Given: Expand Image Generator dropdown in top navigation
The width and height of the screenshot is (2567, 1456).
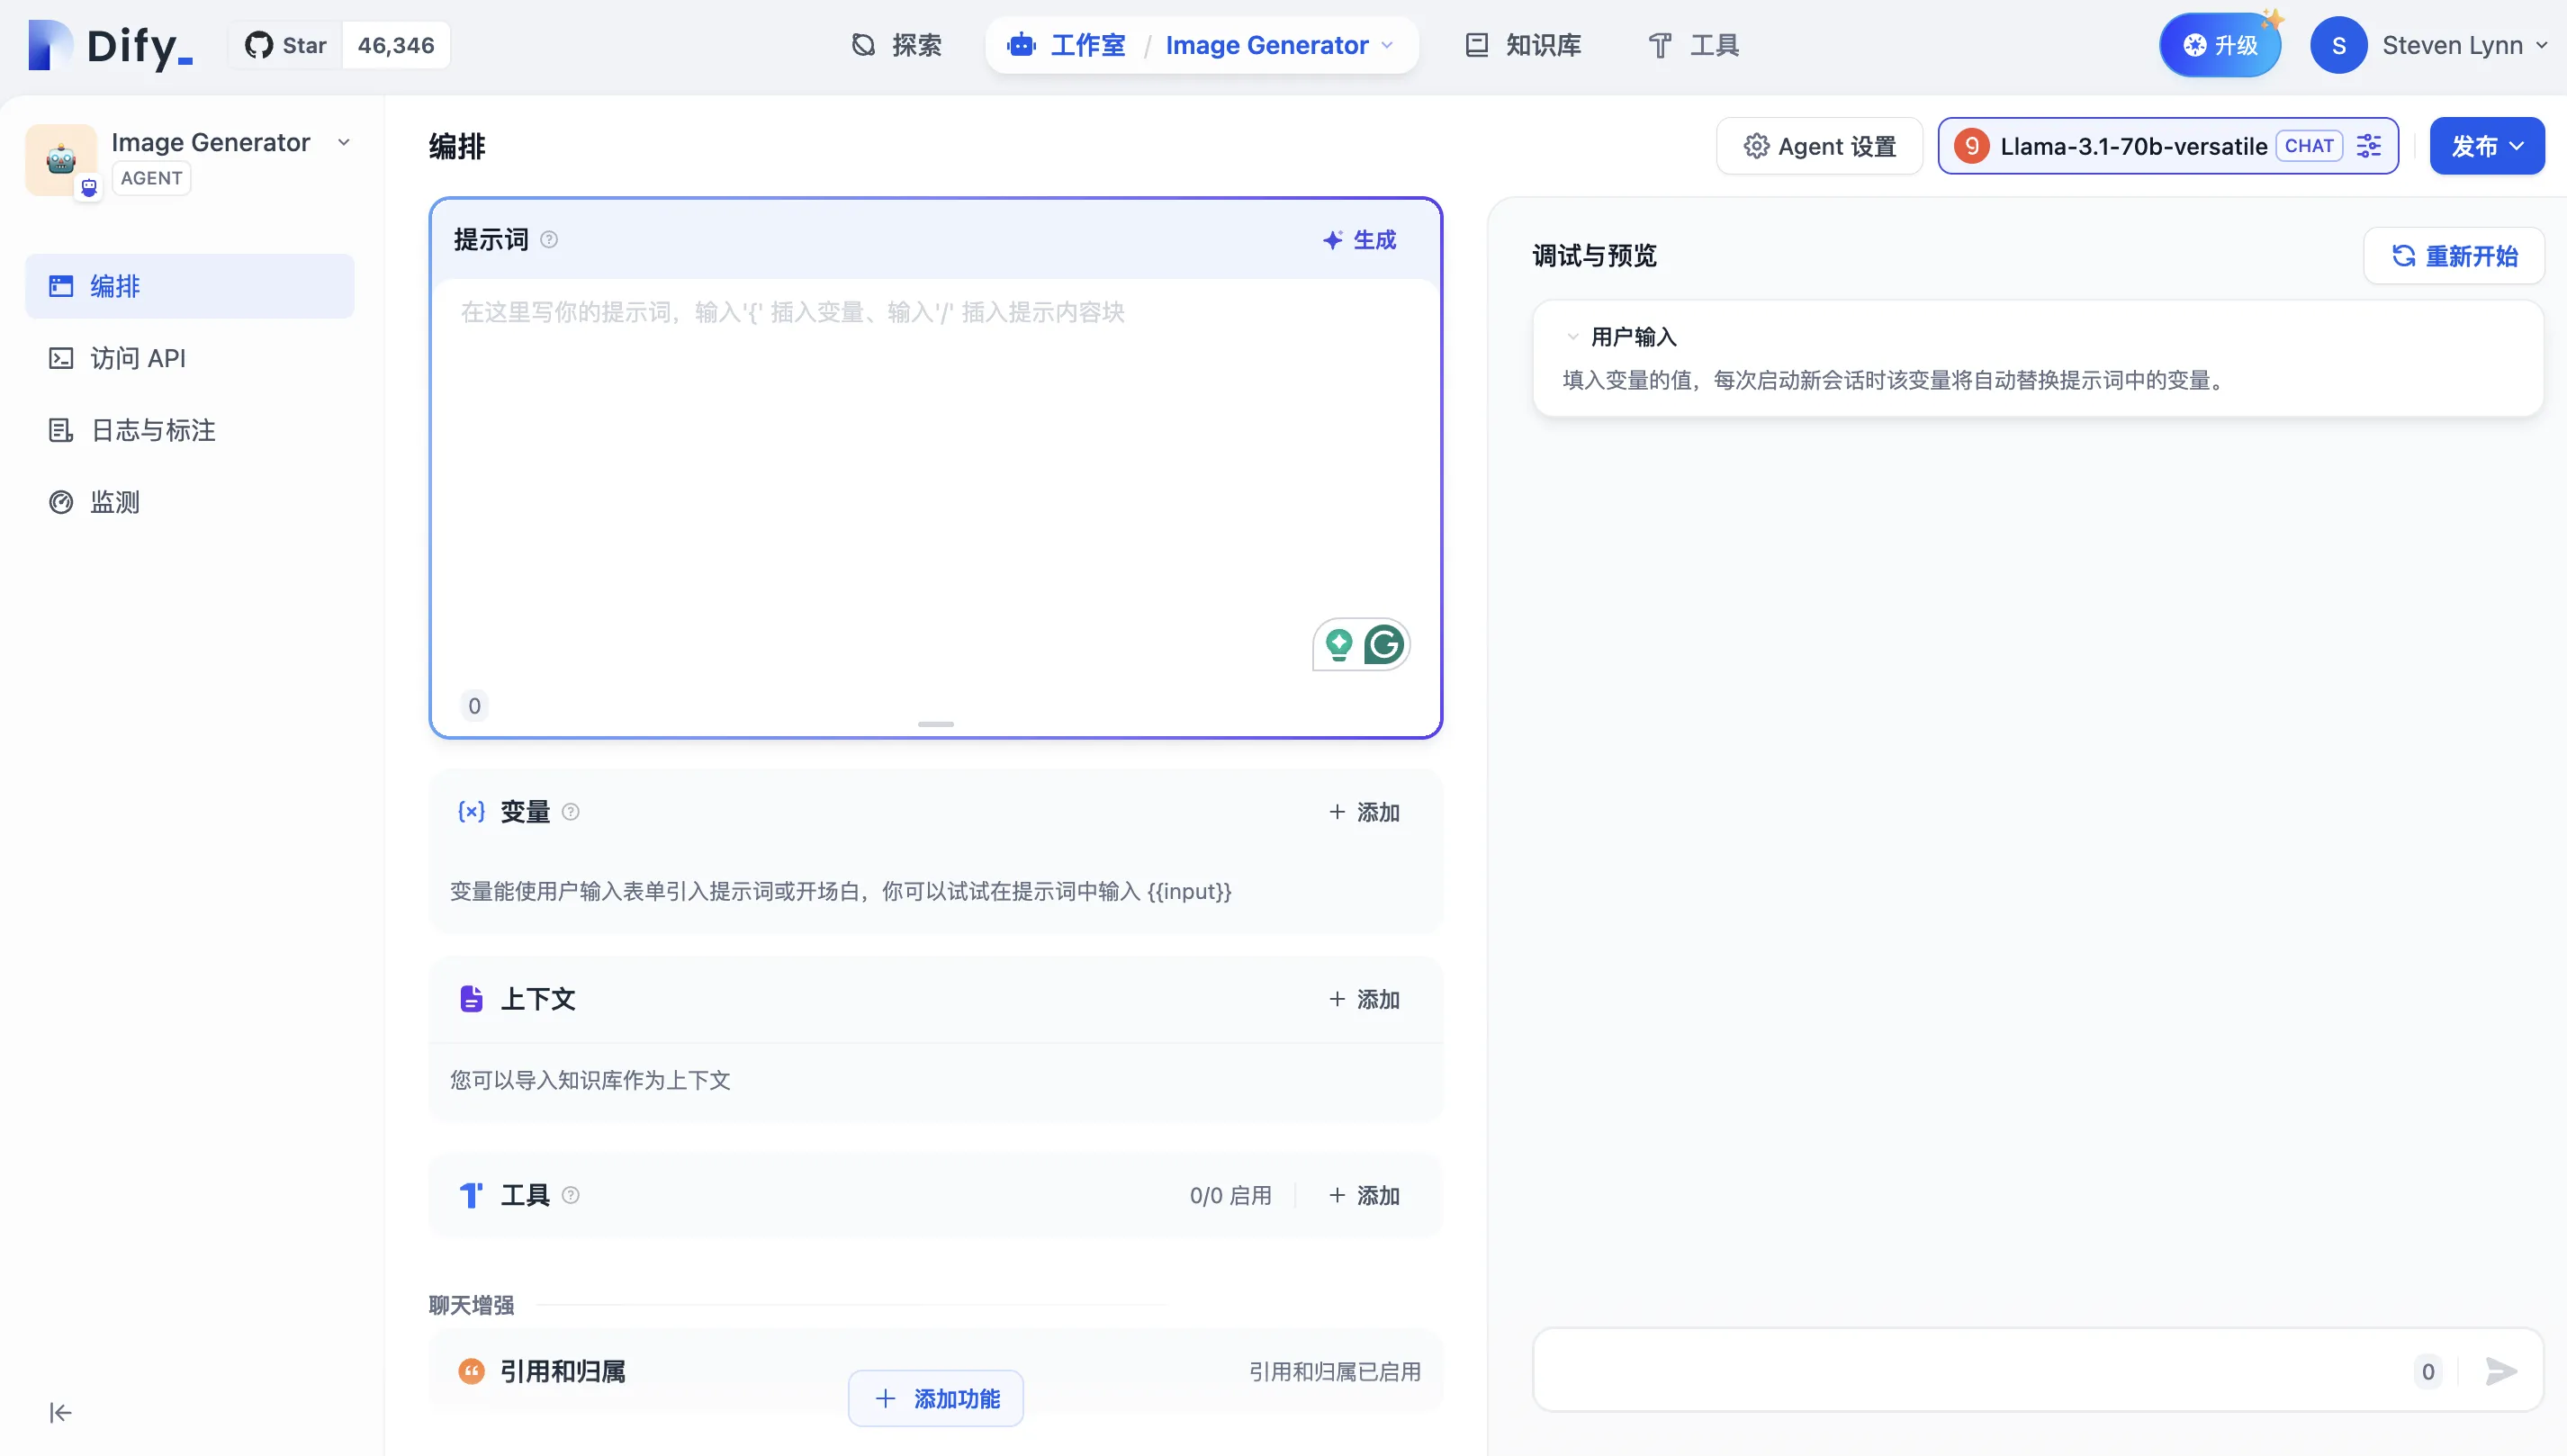Looking at the screenshot, I should tap(1387, 45).
